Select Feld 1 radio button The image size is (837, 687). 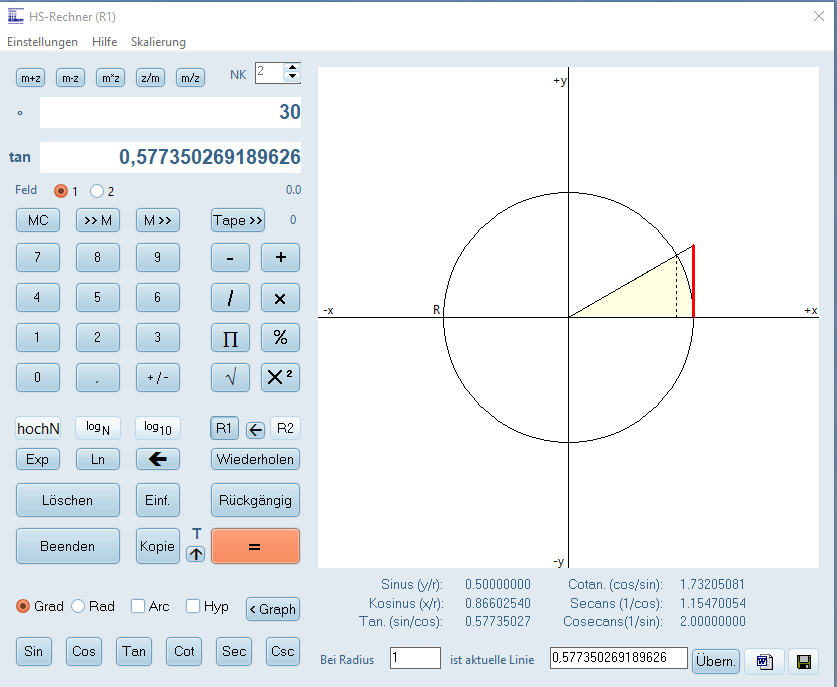61,191
